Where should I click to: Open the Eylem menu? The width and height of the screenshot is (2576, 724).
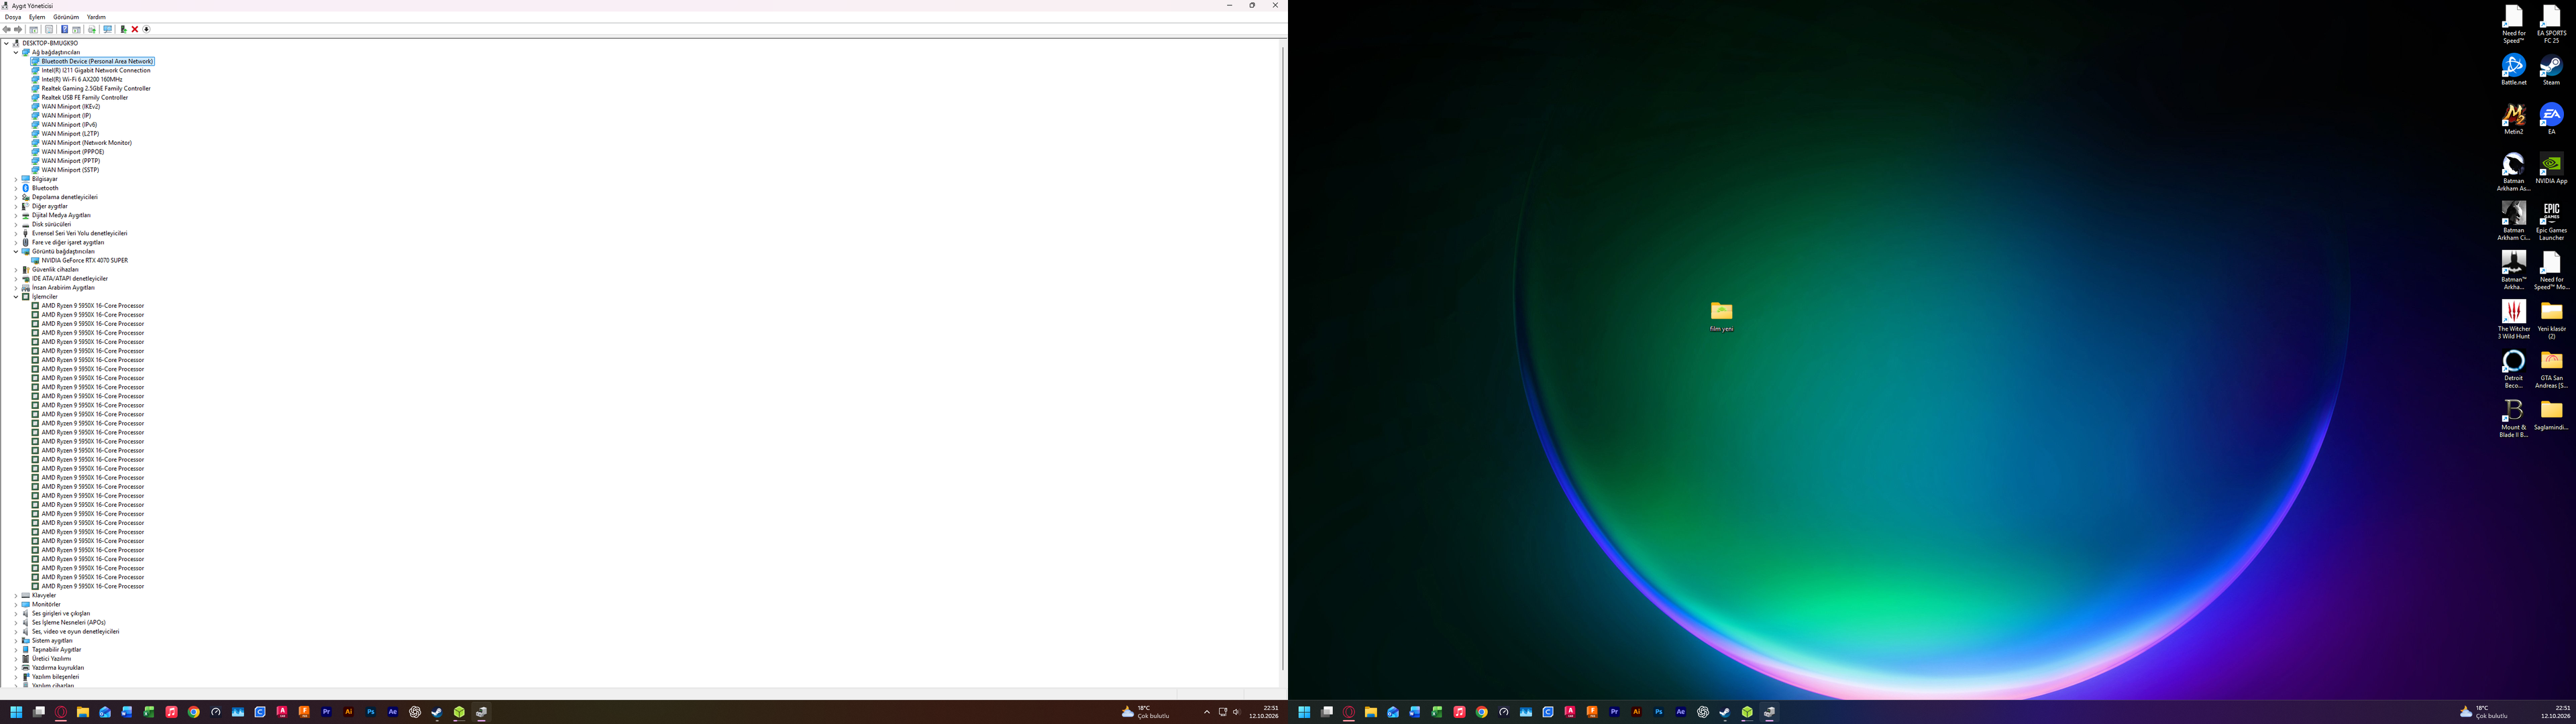tap(37, 17)
